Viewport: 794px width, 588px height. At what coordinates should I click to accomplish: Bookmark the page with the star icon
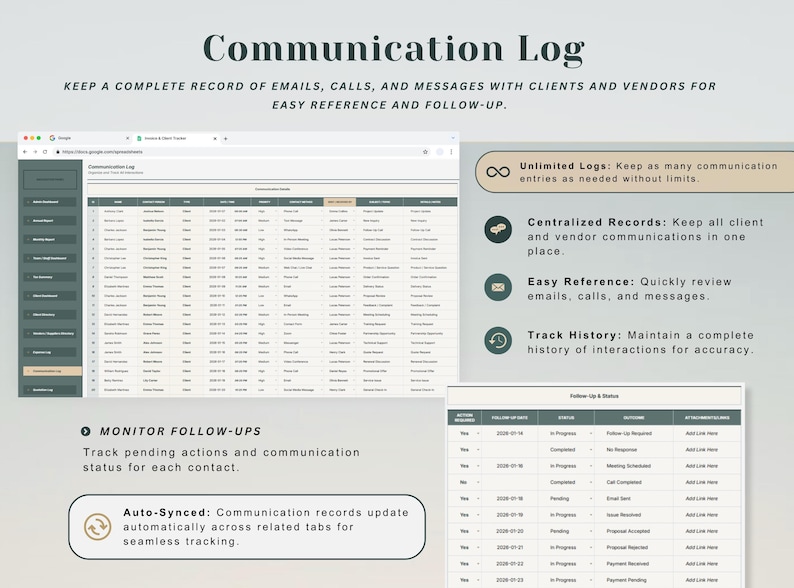425,151
